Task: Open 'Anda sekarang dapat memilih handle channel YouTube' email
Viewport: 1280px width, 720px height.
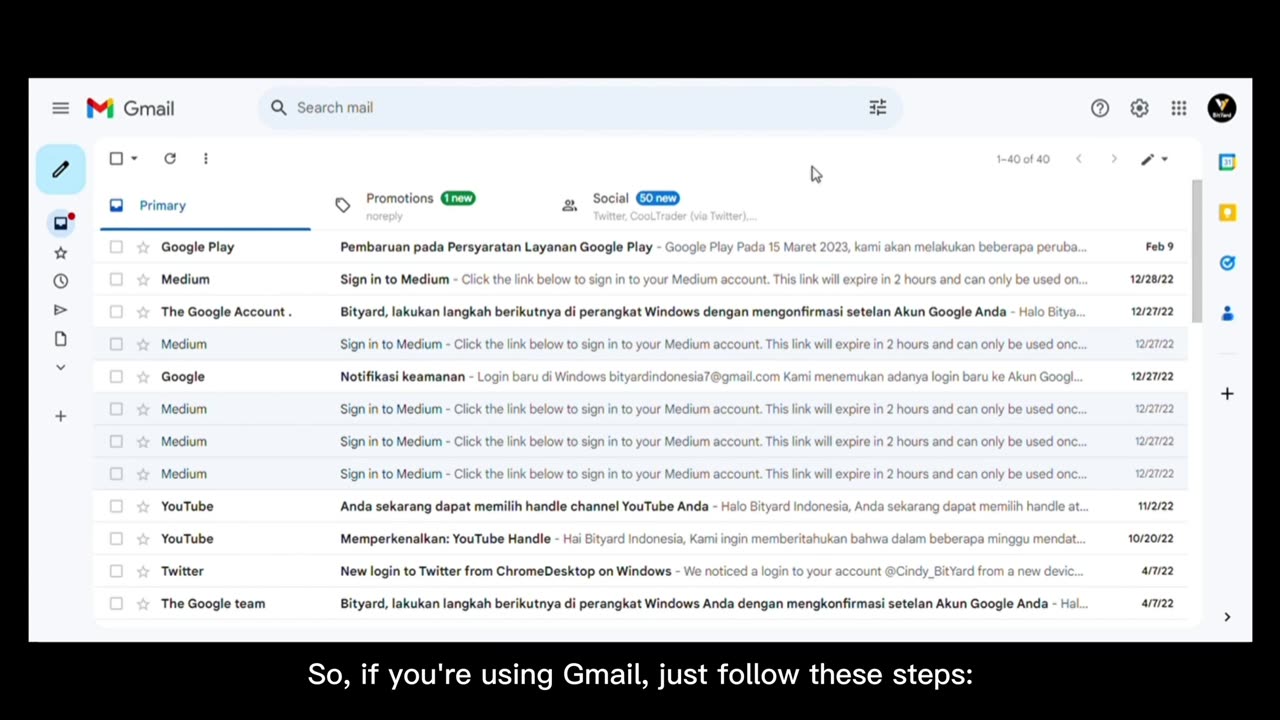Action: [x=640, y=506]
